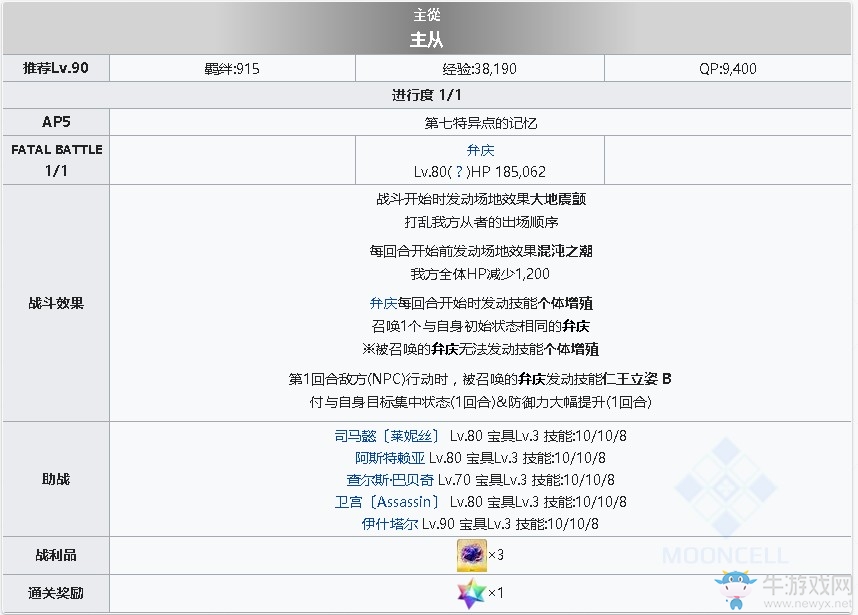This screenshot has height=615, width=858.
Task: Select 伊什塔尔 Lv.90 宝具Lv.3 stats text
Action: [x=510, y=524]
